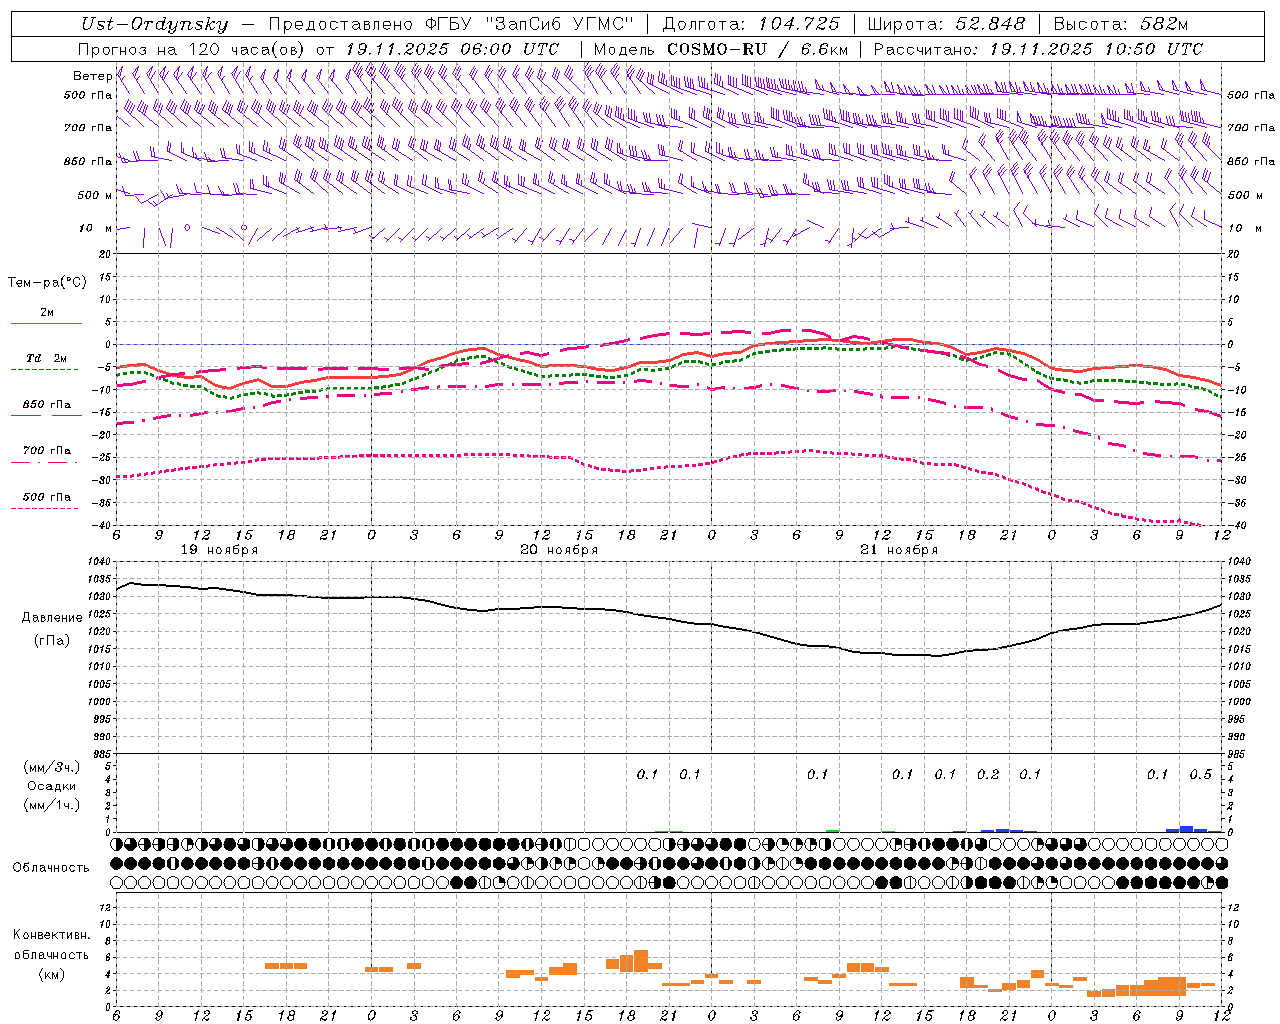Select the longitude value Долгота: 104.725
The image size is (1280, 1024).
coord(751,25)
